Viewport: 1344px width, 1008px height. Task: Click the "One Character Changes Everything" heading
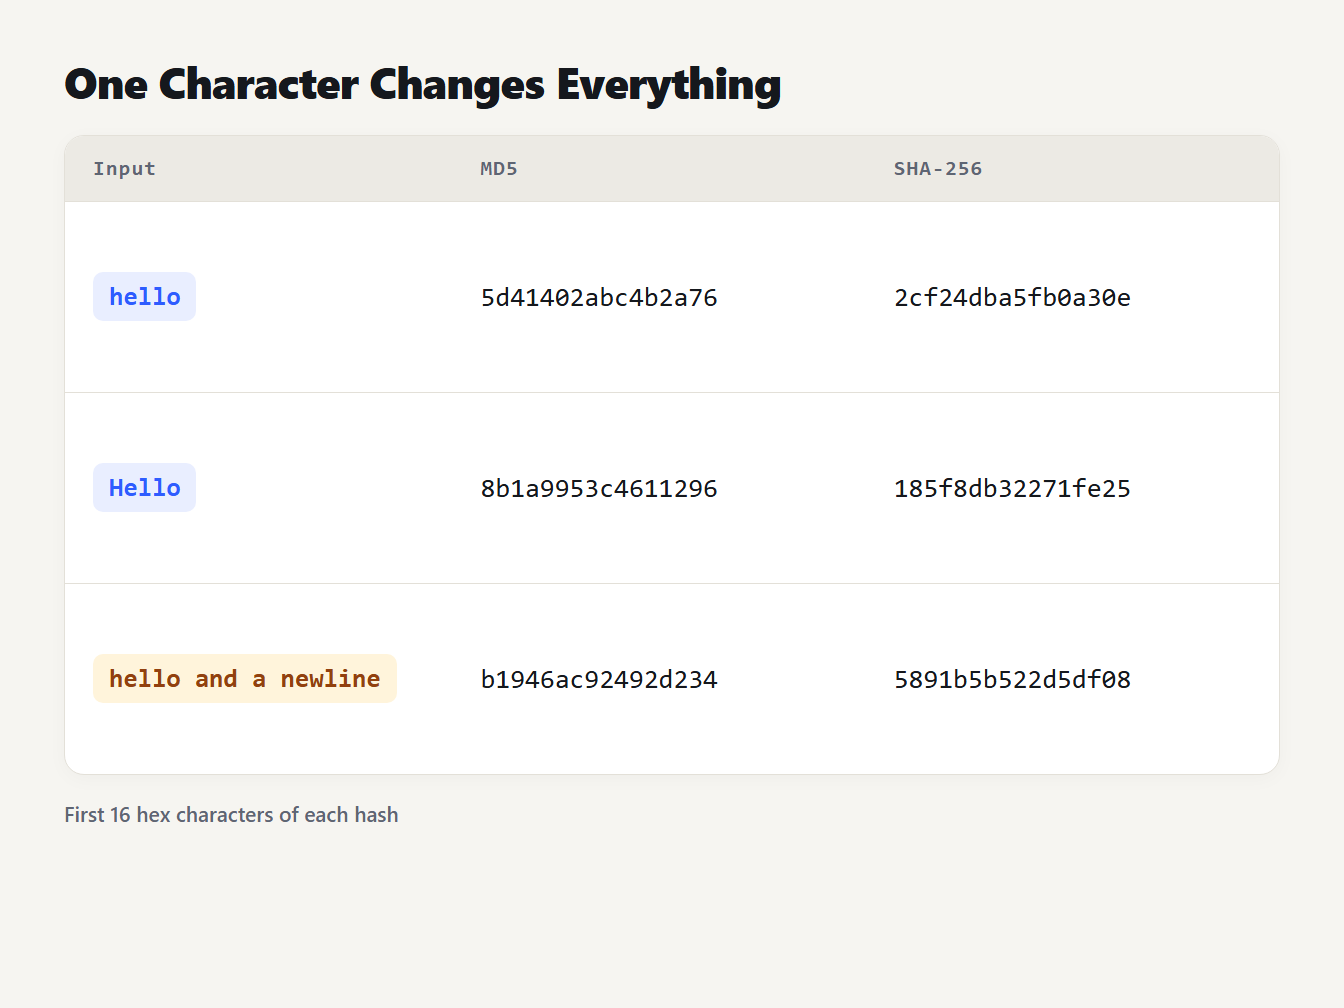(422, 85)
